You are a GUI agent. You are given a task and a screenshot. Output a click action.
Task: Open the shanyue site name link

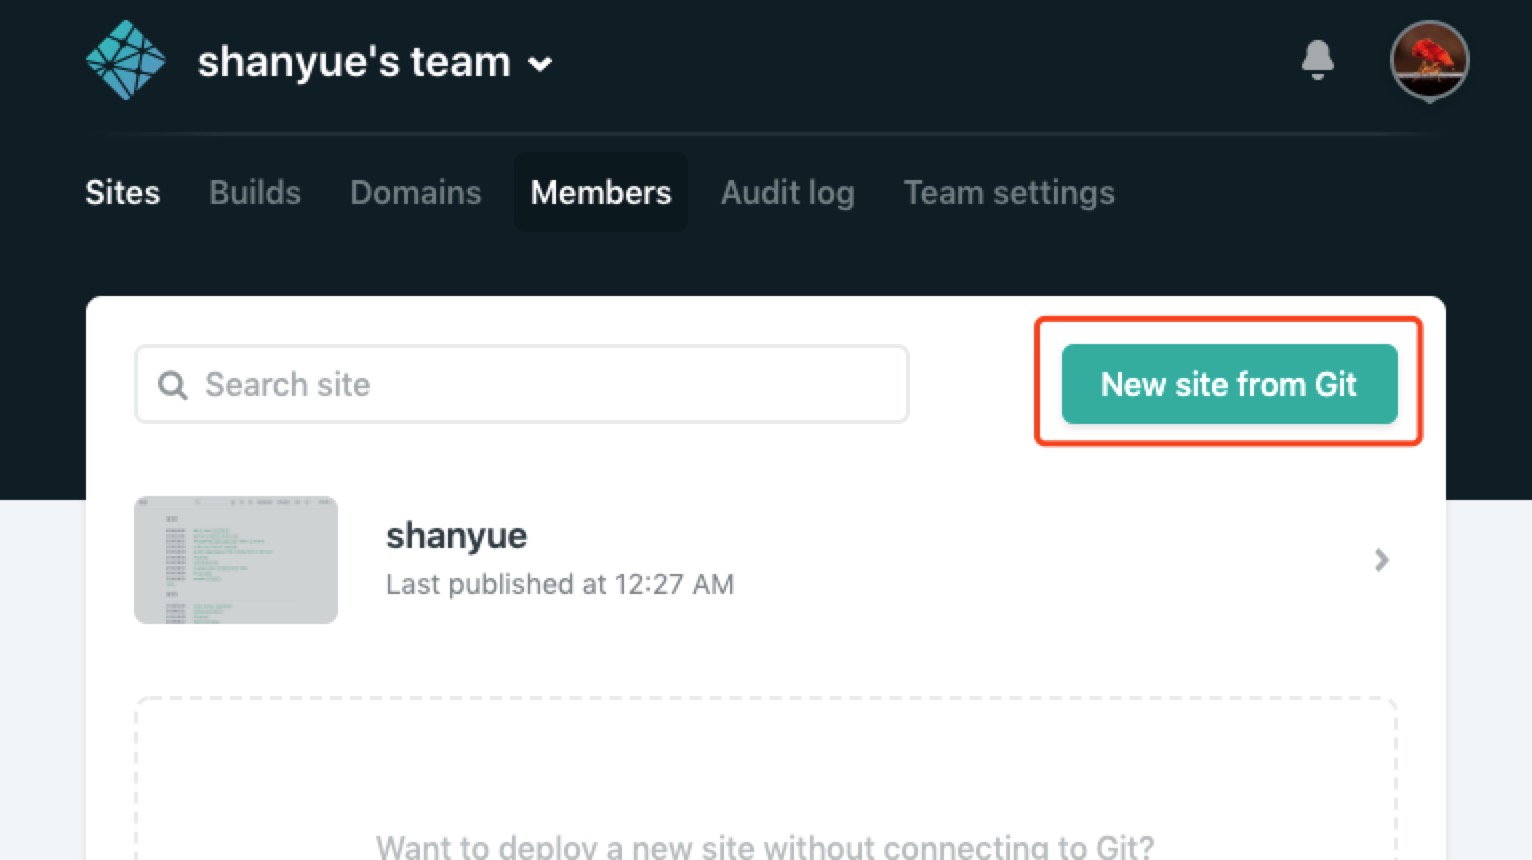coord(456,536)
